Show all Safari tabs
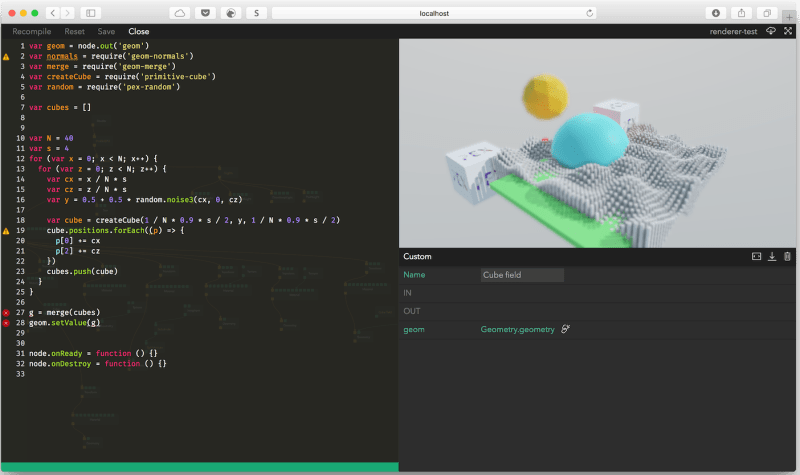800x475 pixels. coord(767,13)
